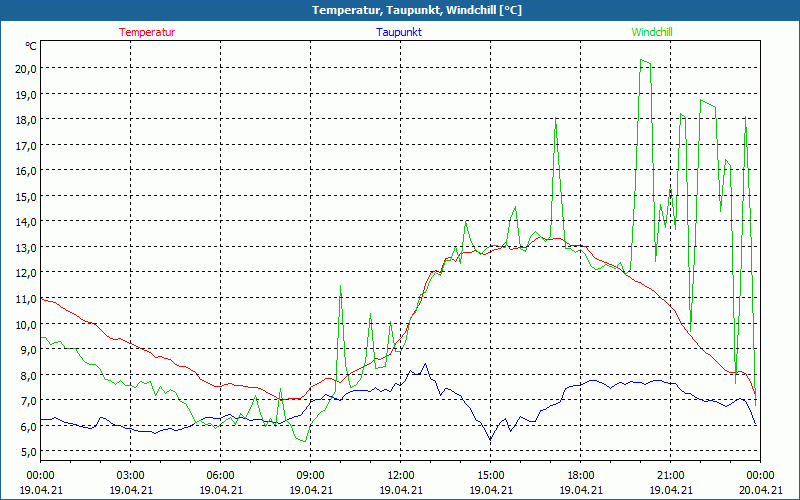Click the 10,0 label on the y-axis
The width and height of the screenshot is (800, 500).
click(x=25, y=324)
